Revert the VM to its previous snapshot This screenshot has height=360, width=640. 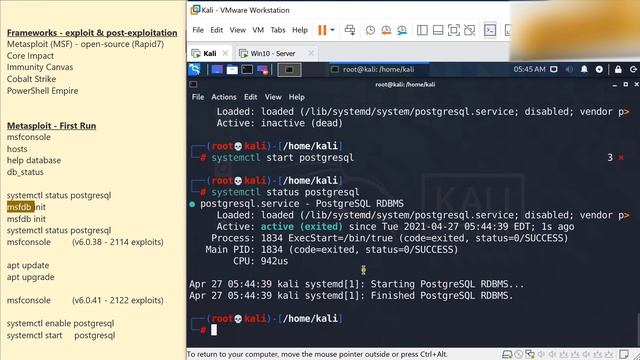[x=386, y=30]
